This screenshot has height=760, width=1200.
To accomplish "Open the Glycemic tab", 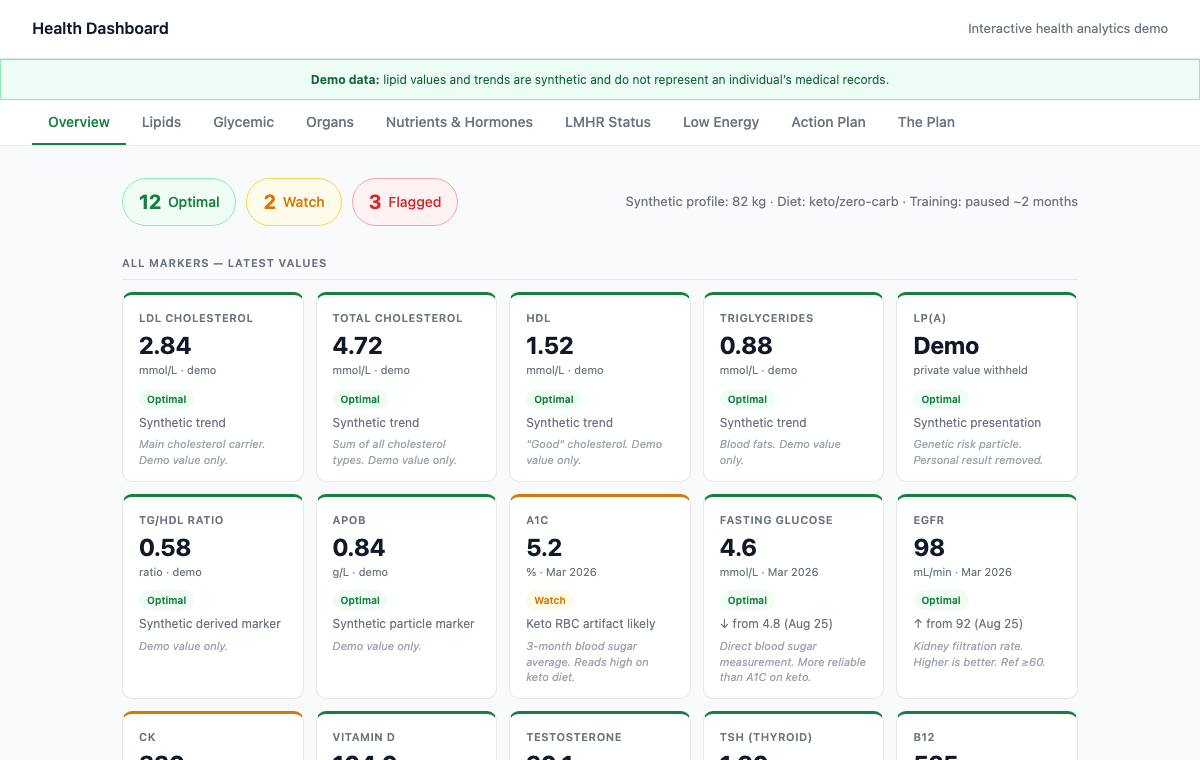I will pos(243,122).
